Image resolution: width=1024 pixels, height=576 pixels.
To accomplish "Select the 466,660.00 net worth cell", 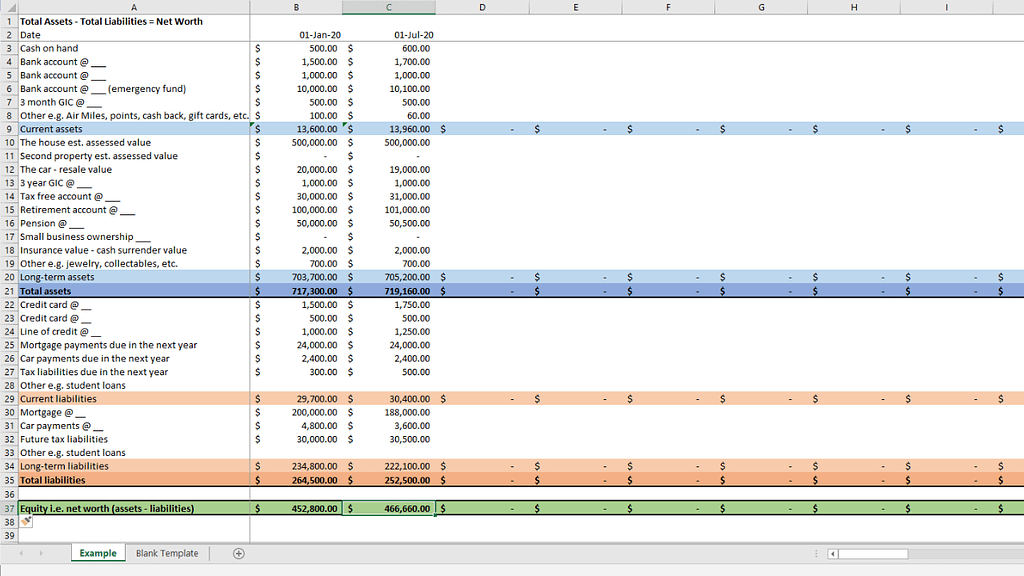I will coord(389,508).
